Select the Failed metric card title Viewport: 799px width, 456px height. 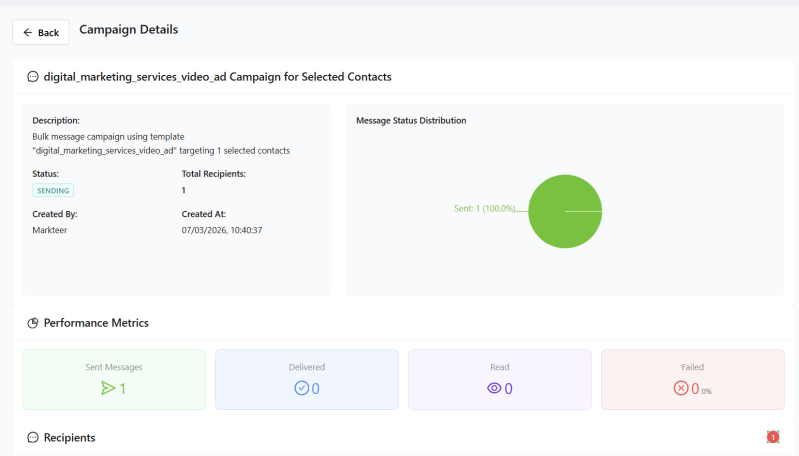tap(692, 367)
